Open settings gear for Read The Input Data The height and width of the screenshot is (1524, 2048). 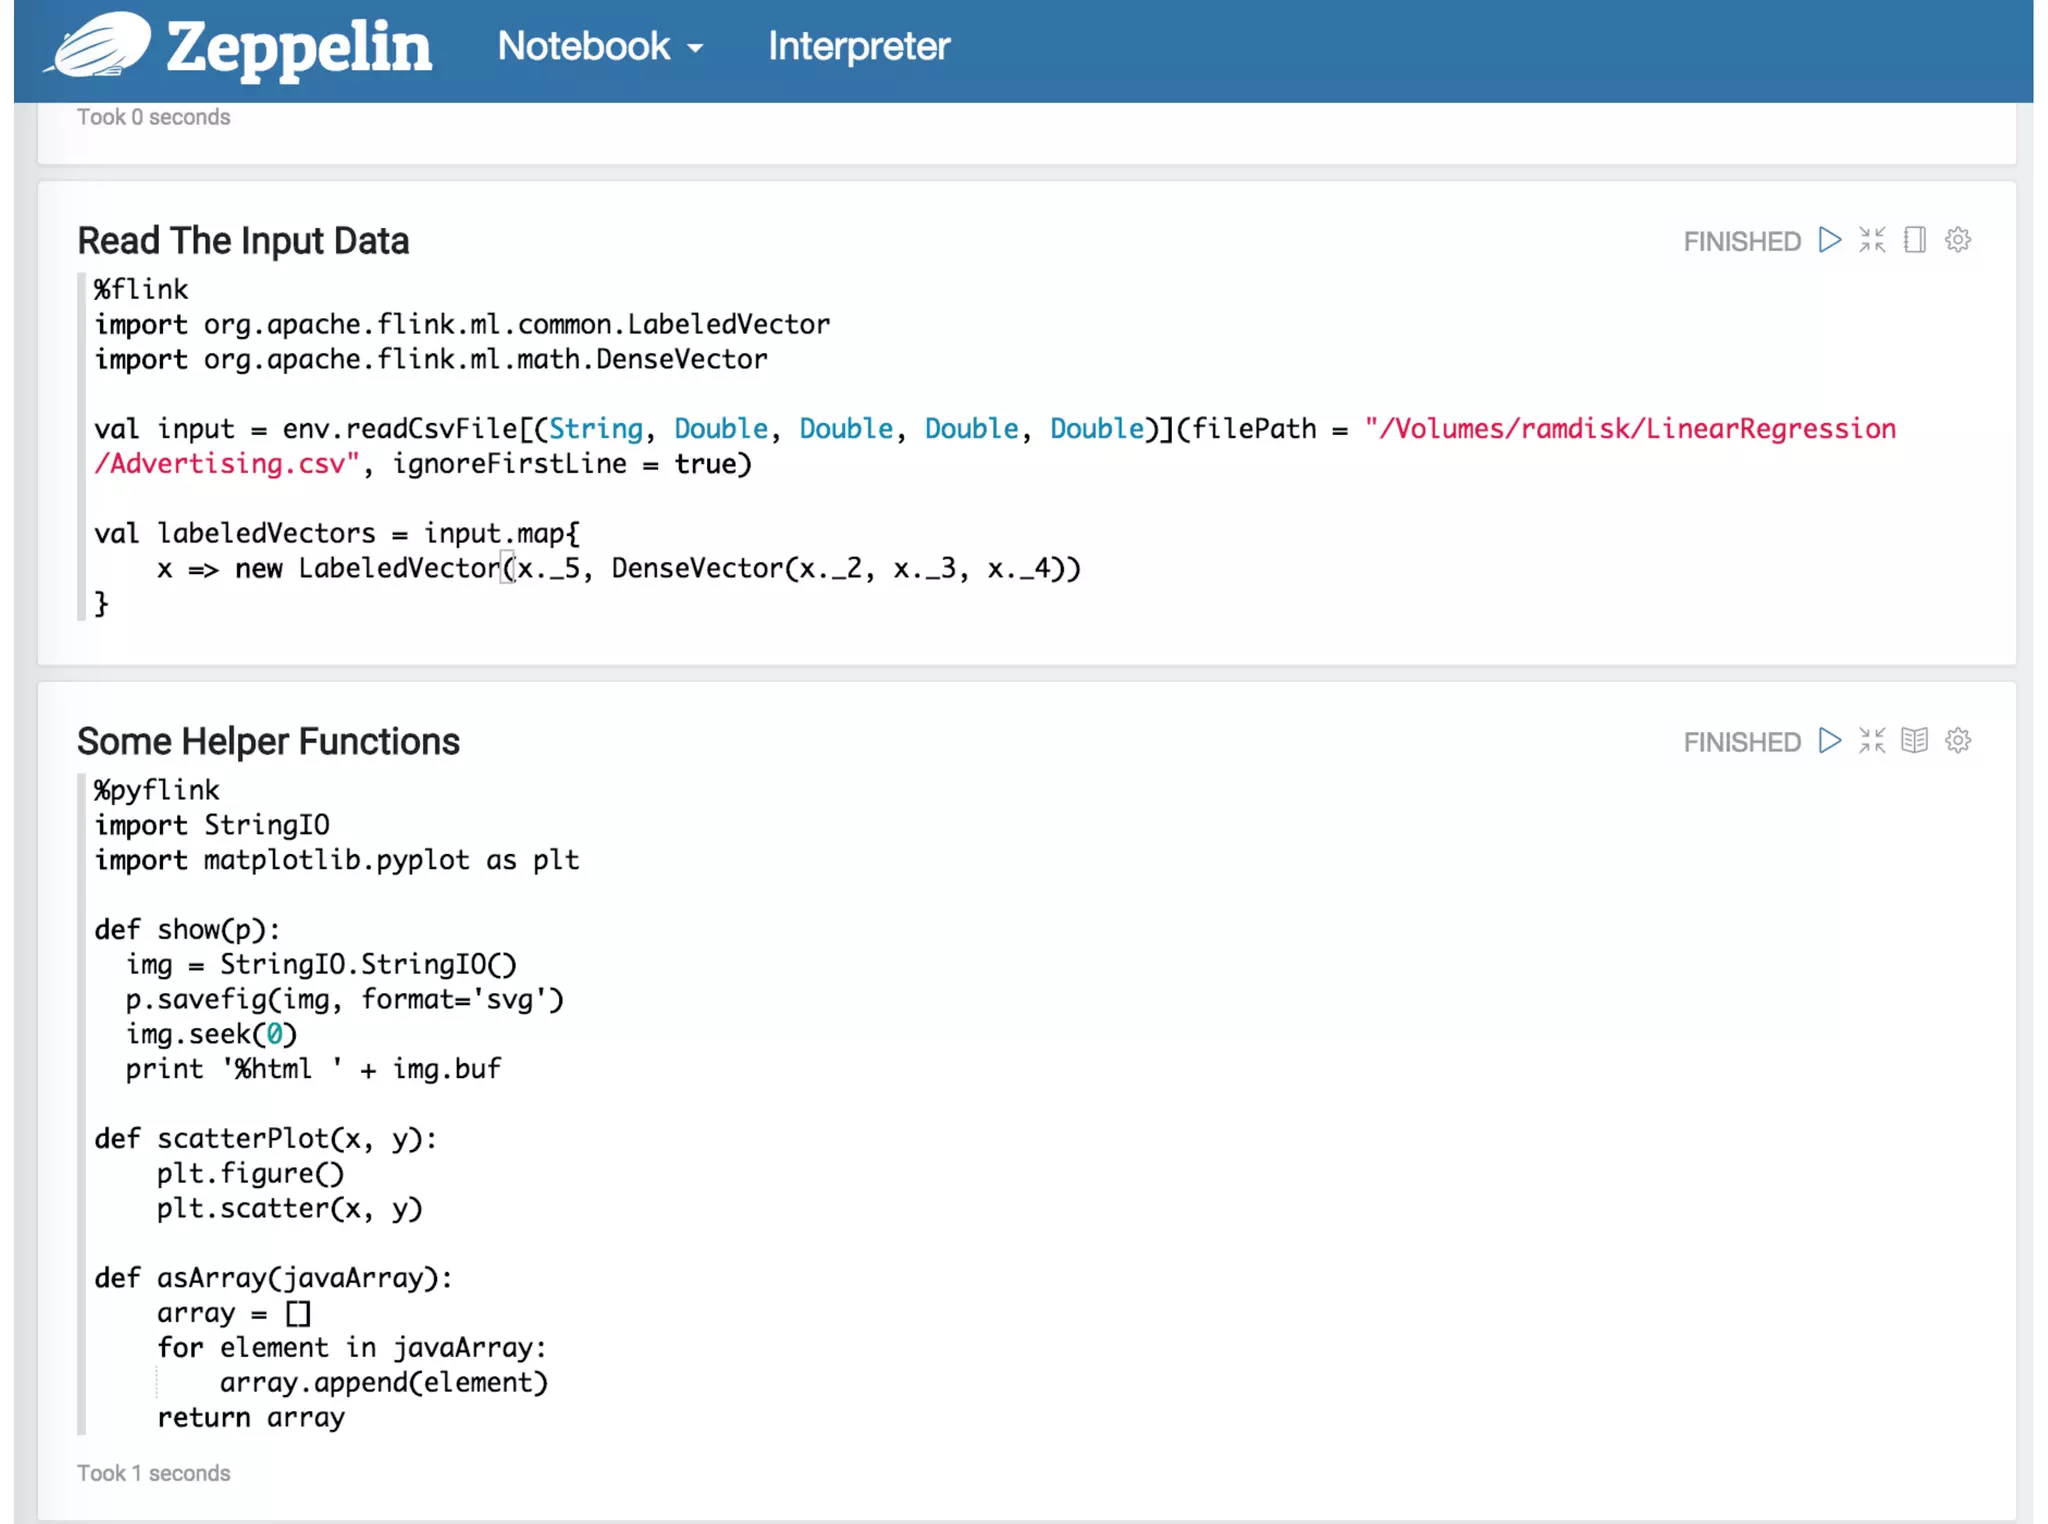[x=1957, y=240]
